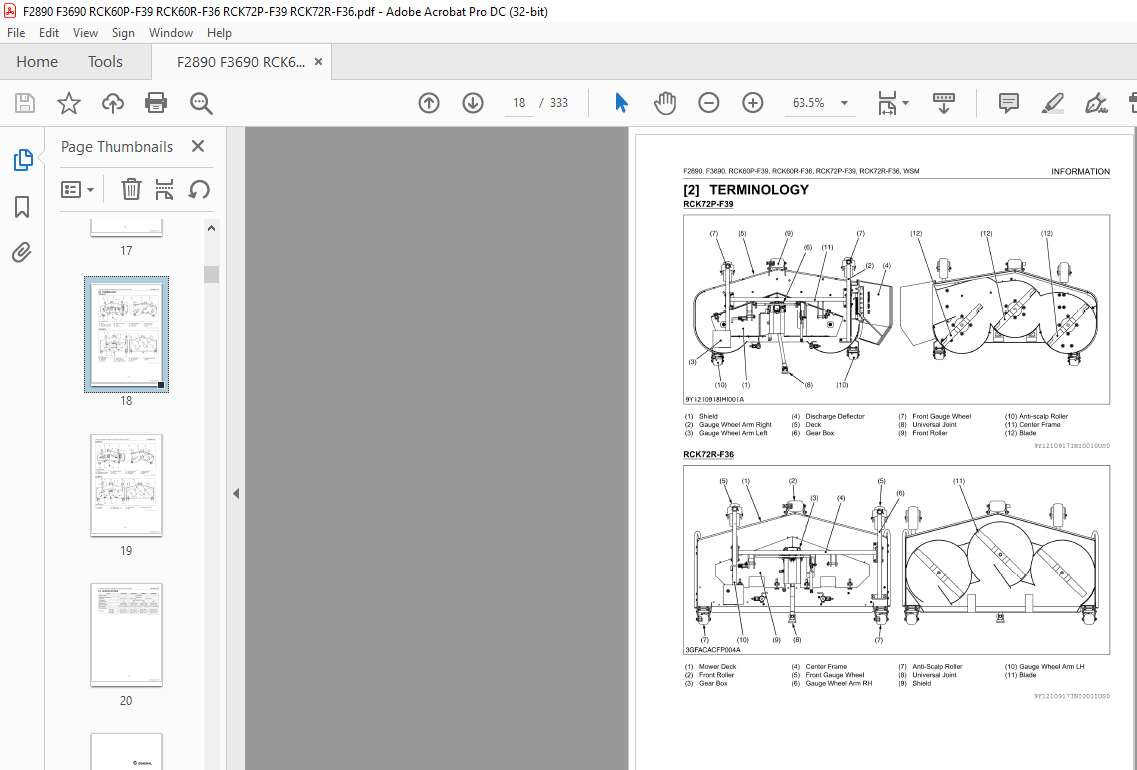Viewport: 1137px width, 770px height.
Task: Open the Sign document tool
Action: [1096, 103]
